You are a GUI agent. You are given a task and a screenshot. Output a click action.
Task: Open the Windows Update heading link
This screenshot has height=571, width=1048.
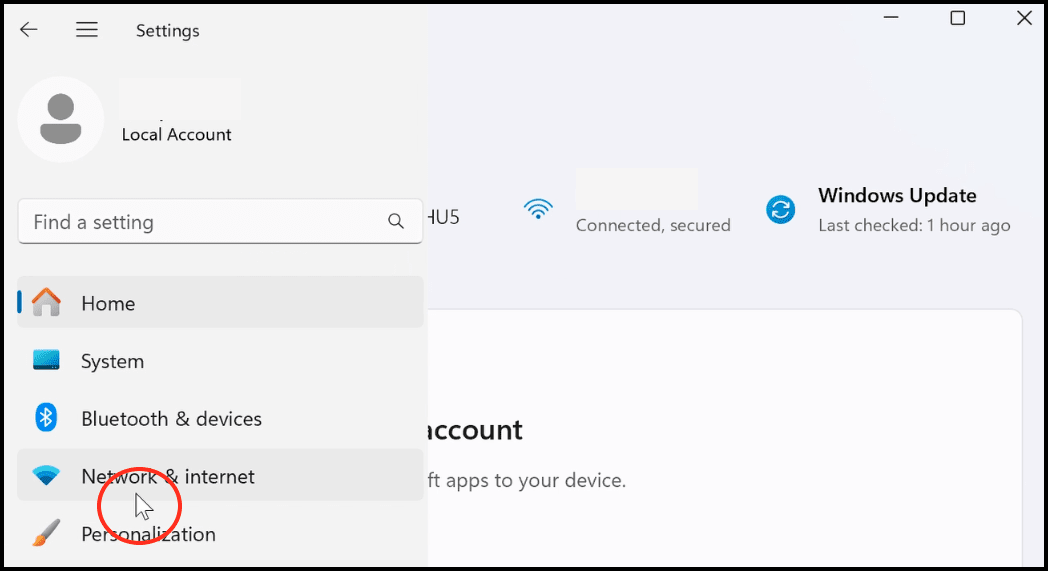tap(897, 196)
